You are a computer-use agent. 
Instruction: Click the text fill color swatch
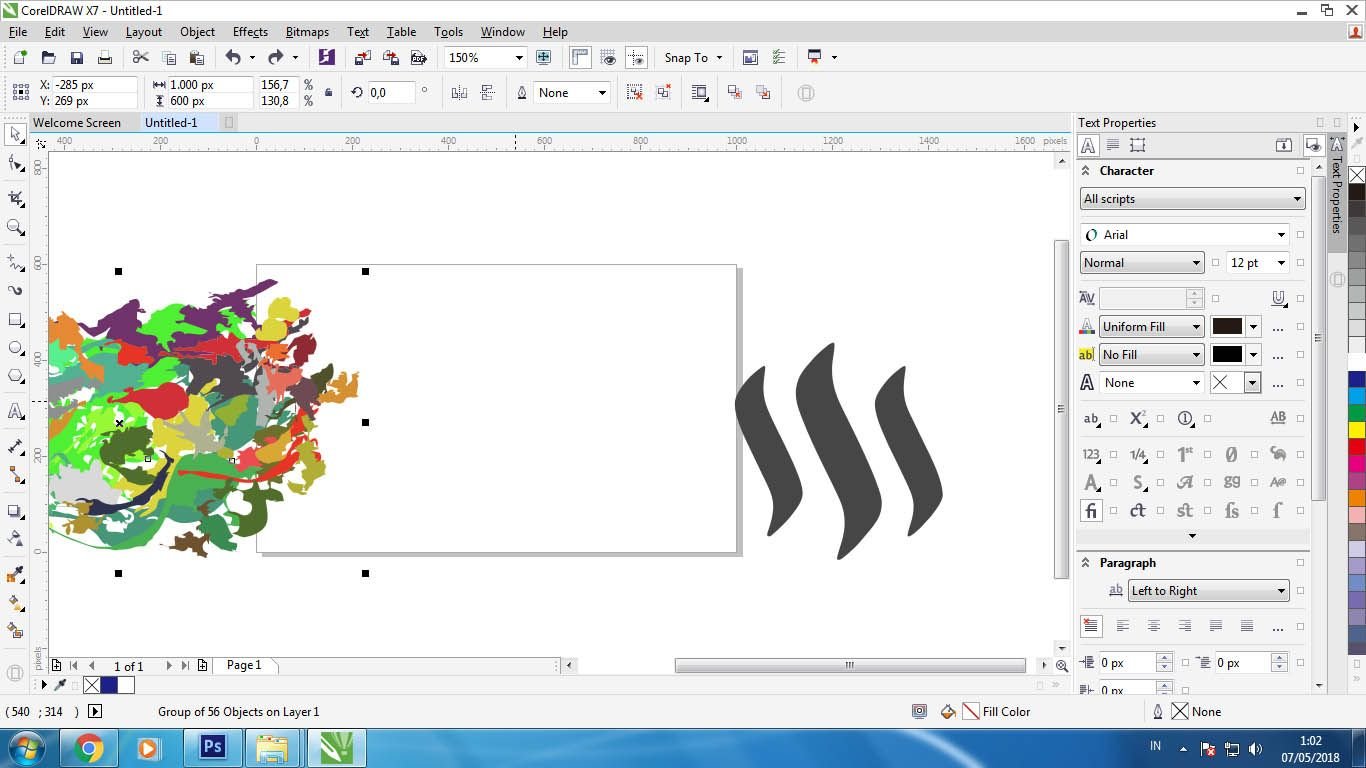click(1227, 327)
